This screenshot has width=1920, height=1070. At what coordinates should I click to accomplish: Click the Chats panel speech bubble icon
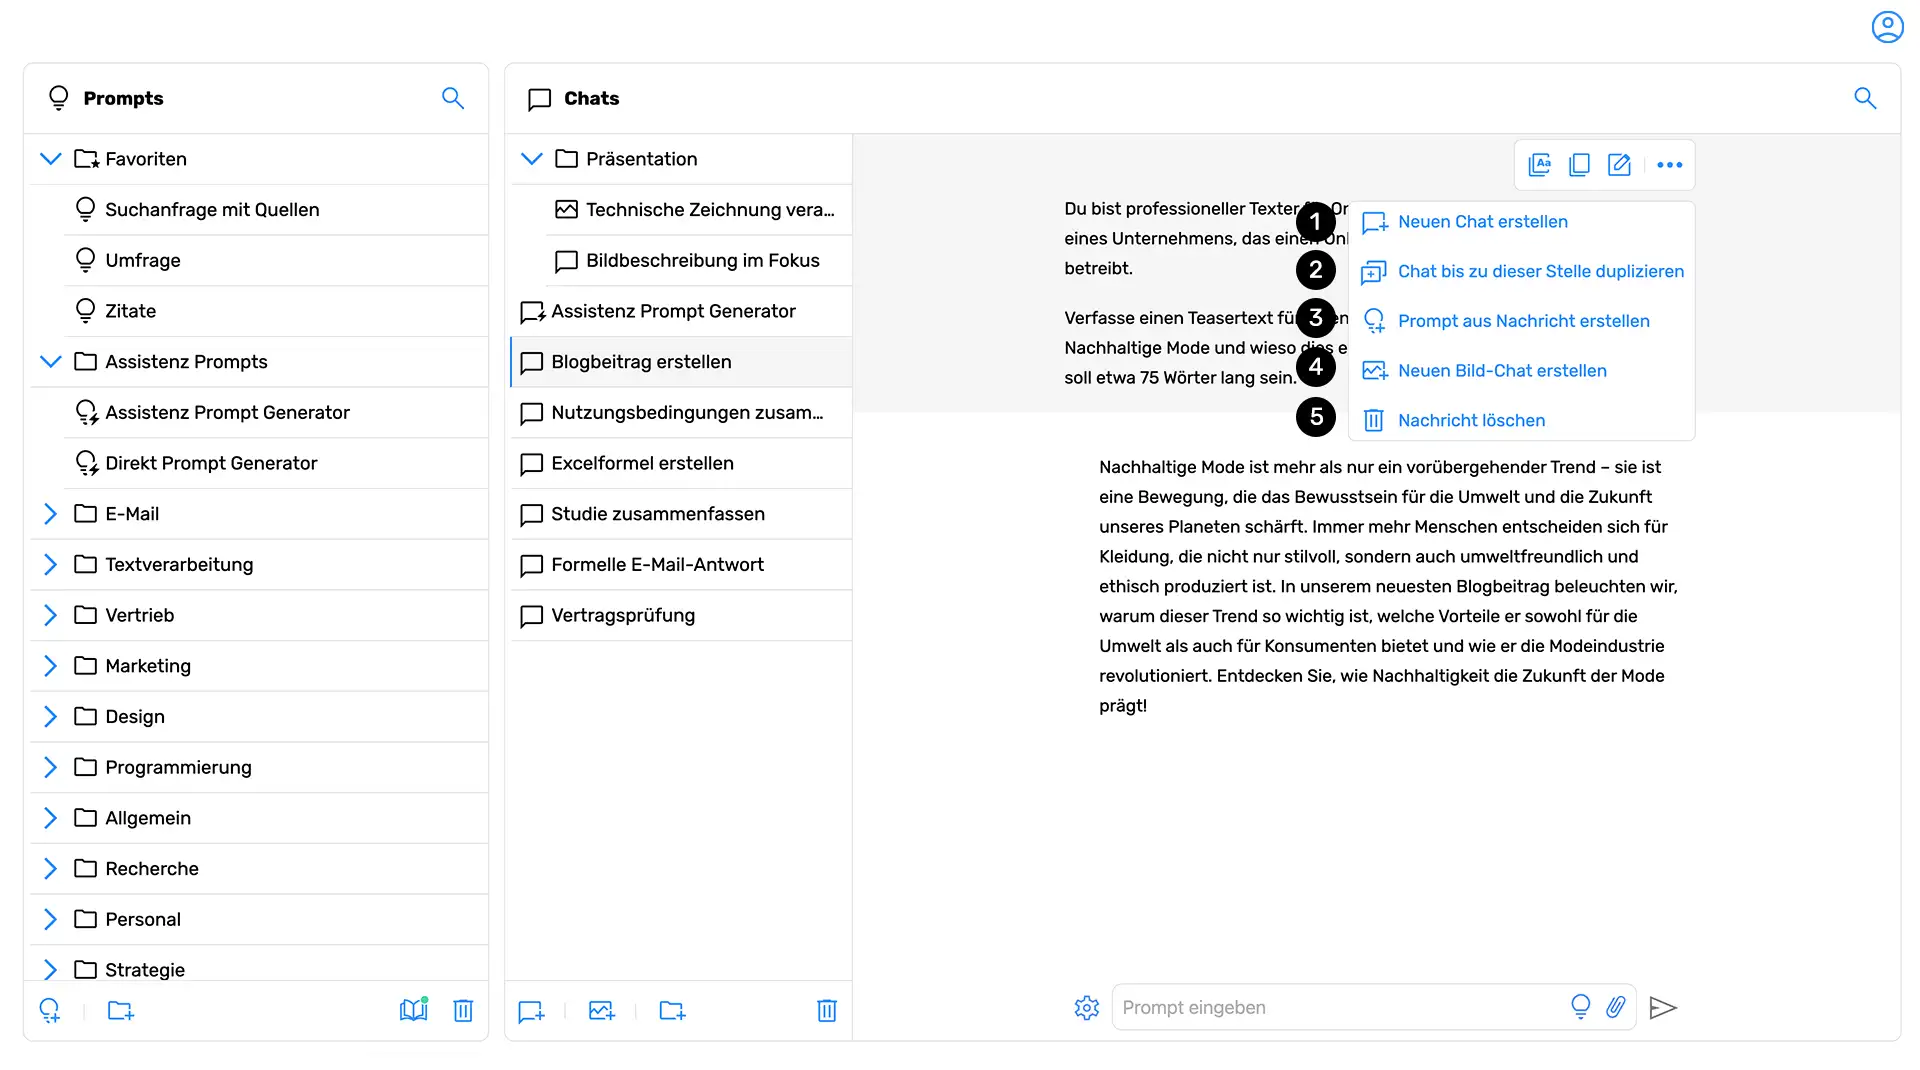tap(540, 99)
